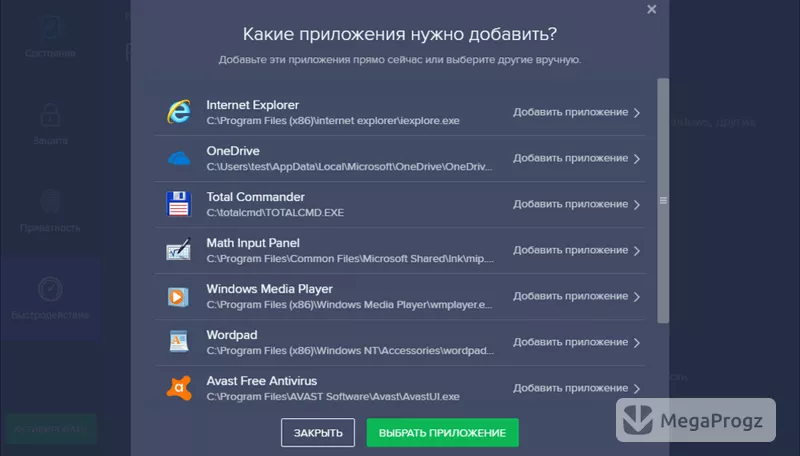Open the Приватность fingerprint sidebar icon
Viewport: 800px width, 456px height.
click(x=50, y=202)
